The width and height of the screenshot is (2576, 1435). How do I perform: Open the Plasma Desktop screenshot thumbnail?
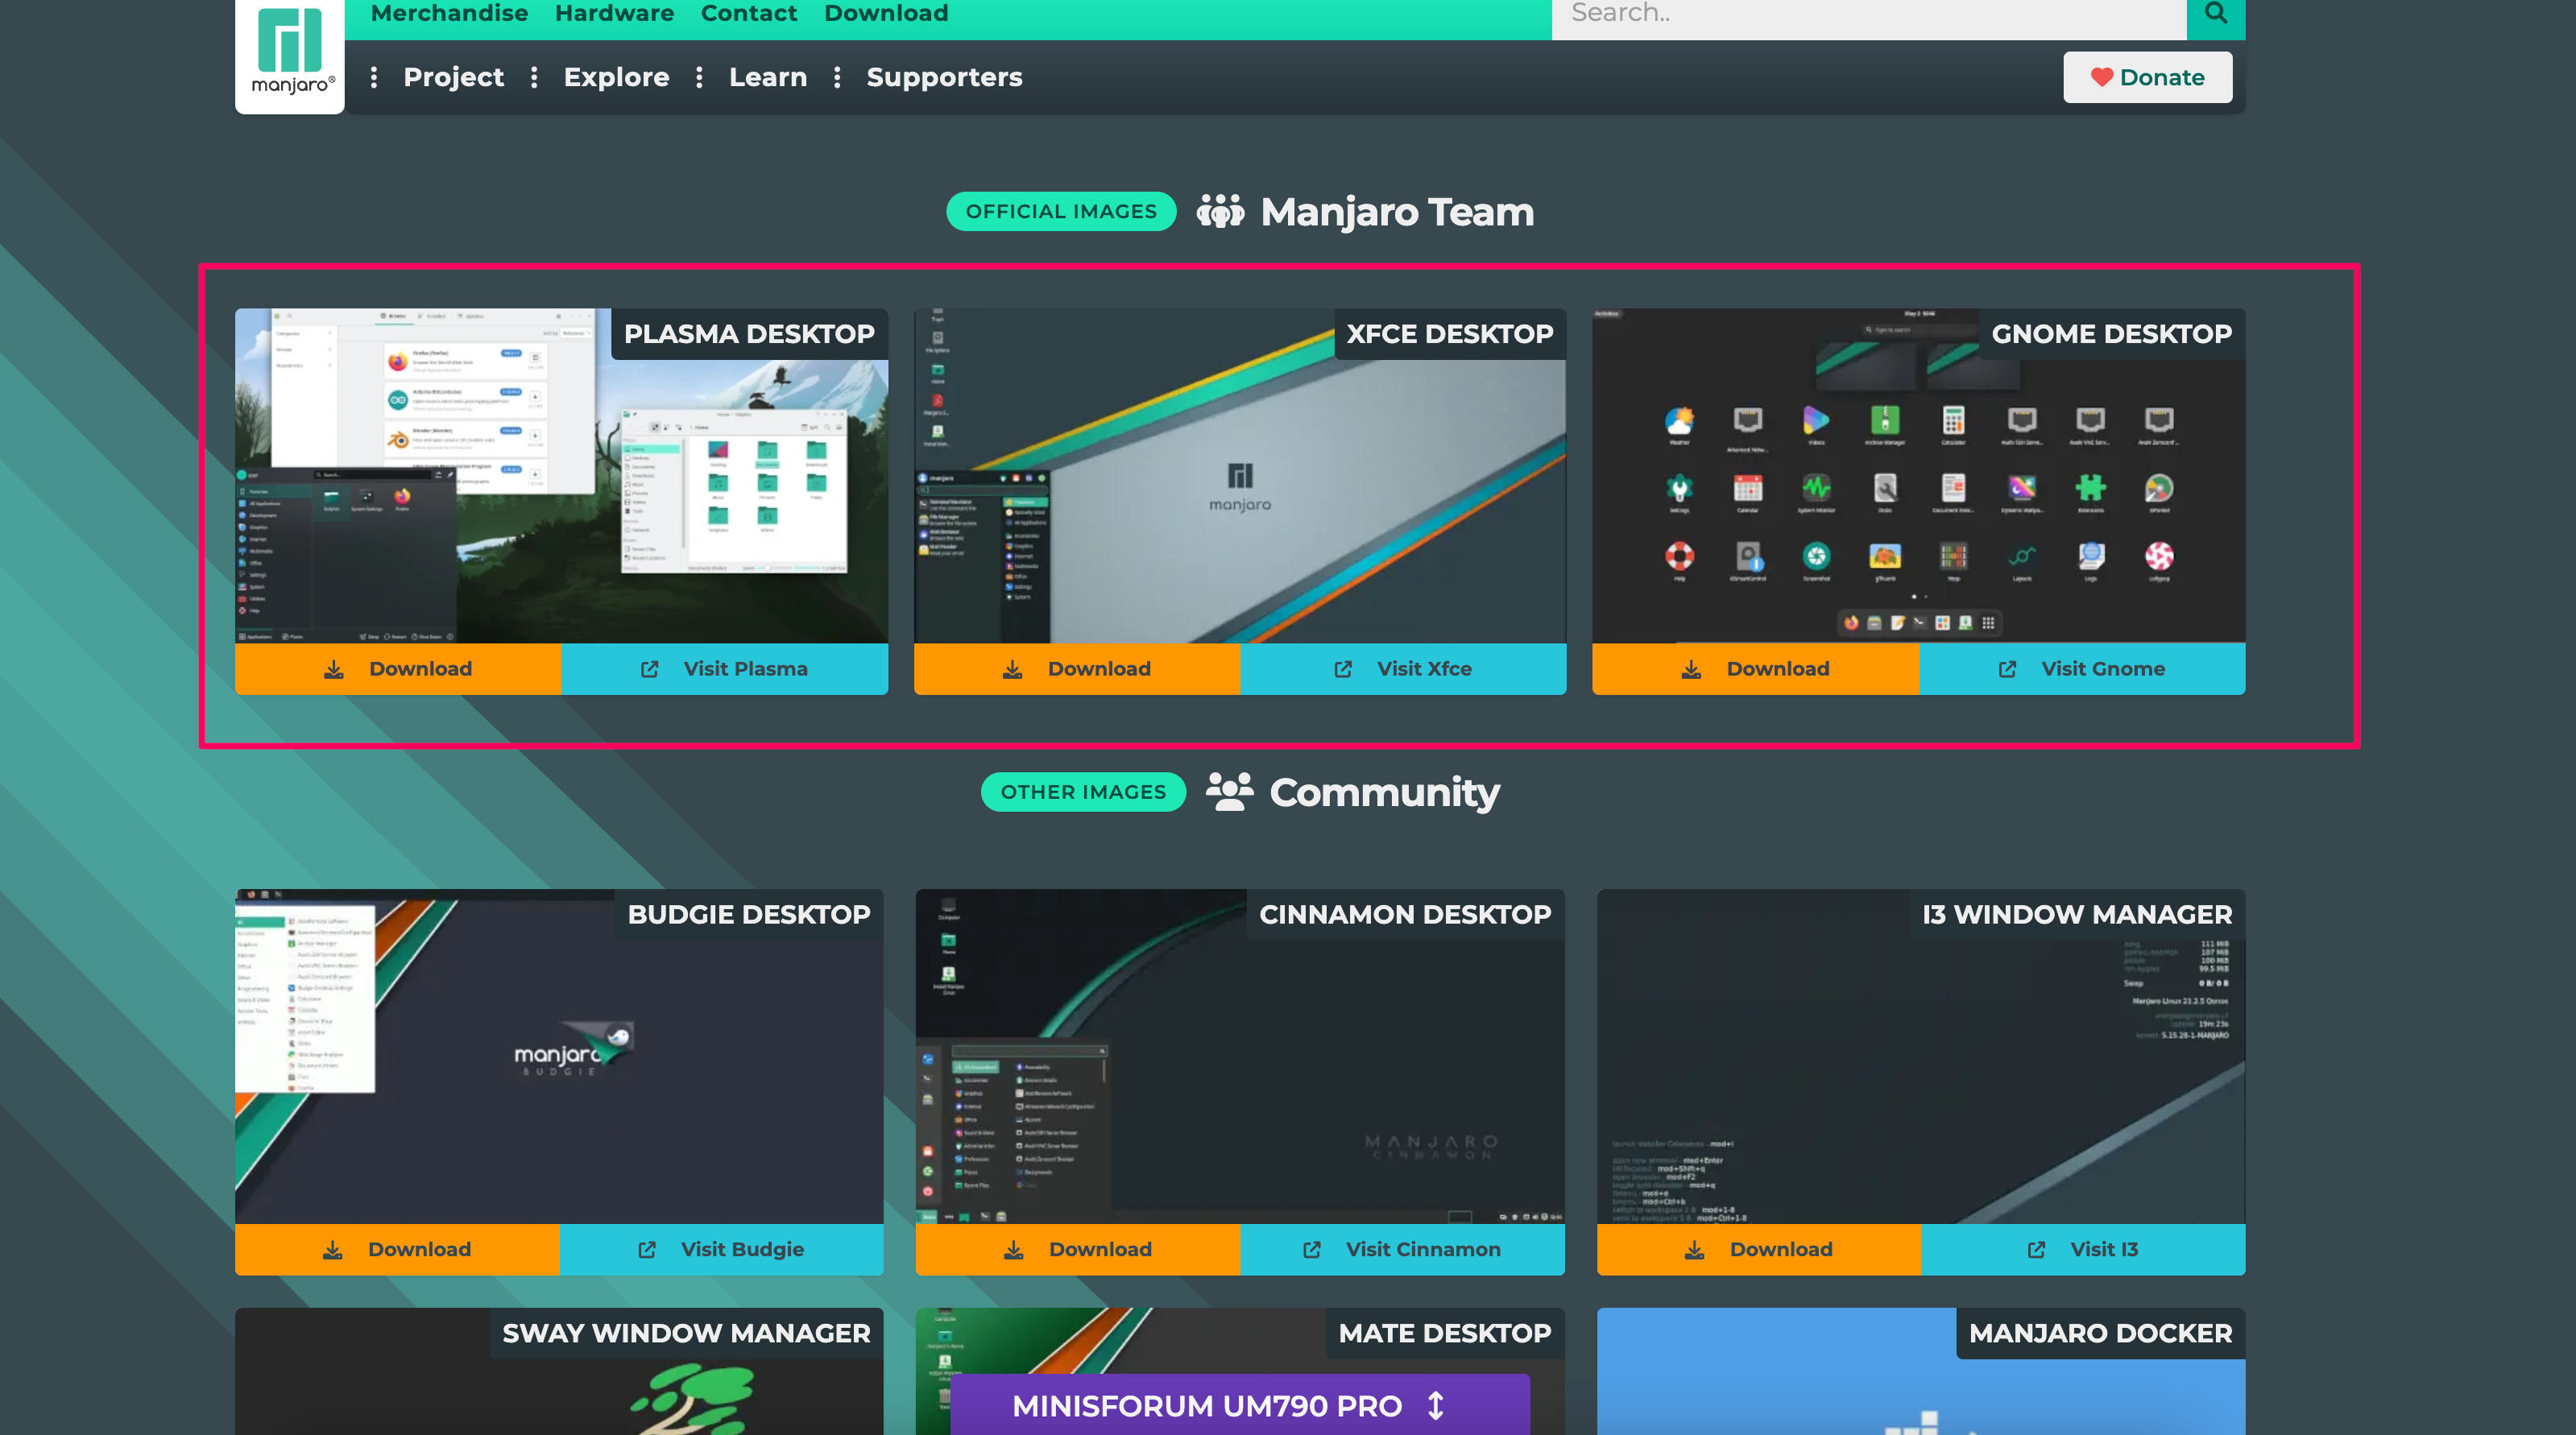pyautogui.click(x=562, y=476)
